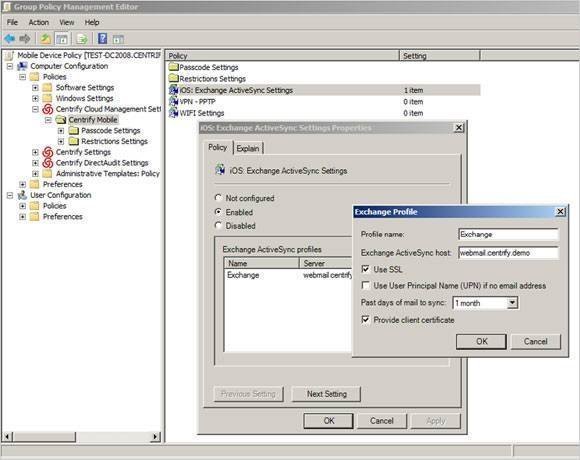Click the Computer Configuration computer icon
580x460 pixels.
tap(23, 66)
